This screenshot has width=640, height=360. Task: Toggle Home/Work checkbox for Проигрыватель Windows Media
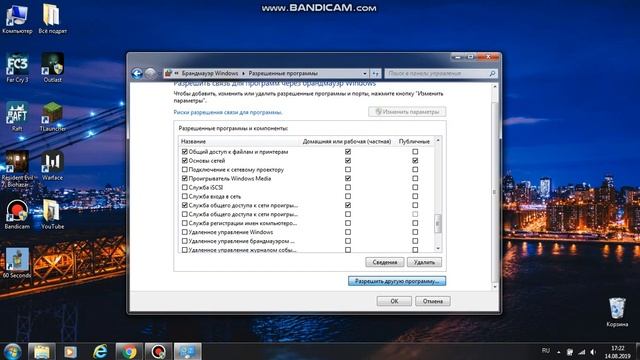pyautogui.click(x=348, y=178)
